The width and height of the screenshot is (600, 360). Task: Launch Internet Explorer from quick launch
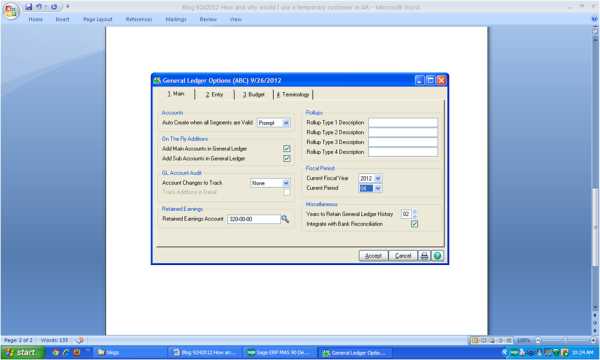66,352
